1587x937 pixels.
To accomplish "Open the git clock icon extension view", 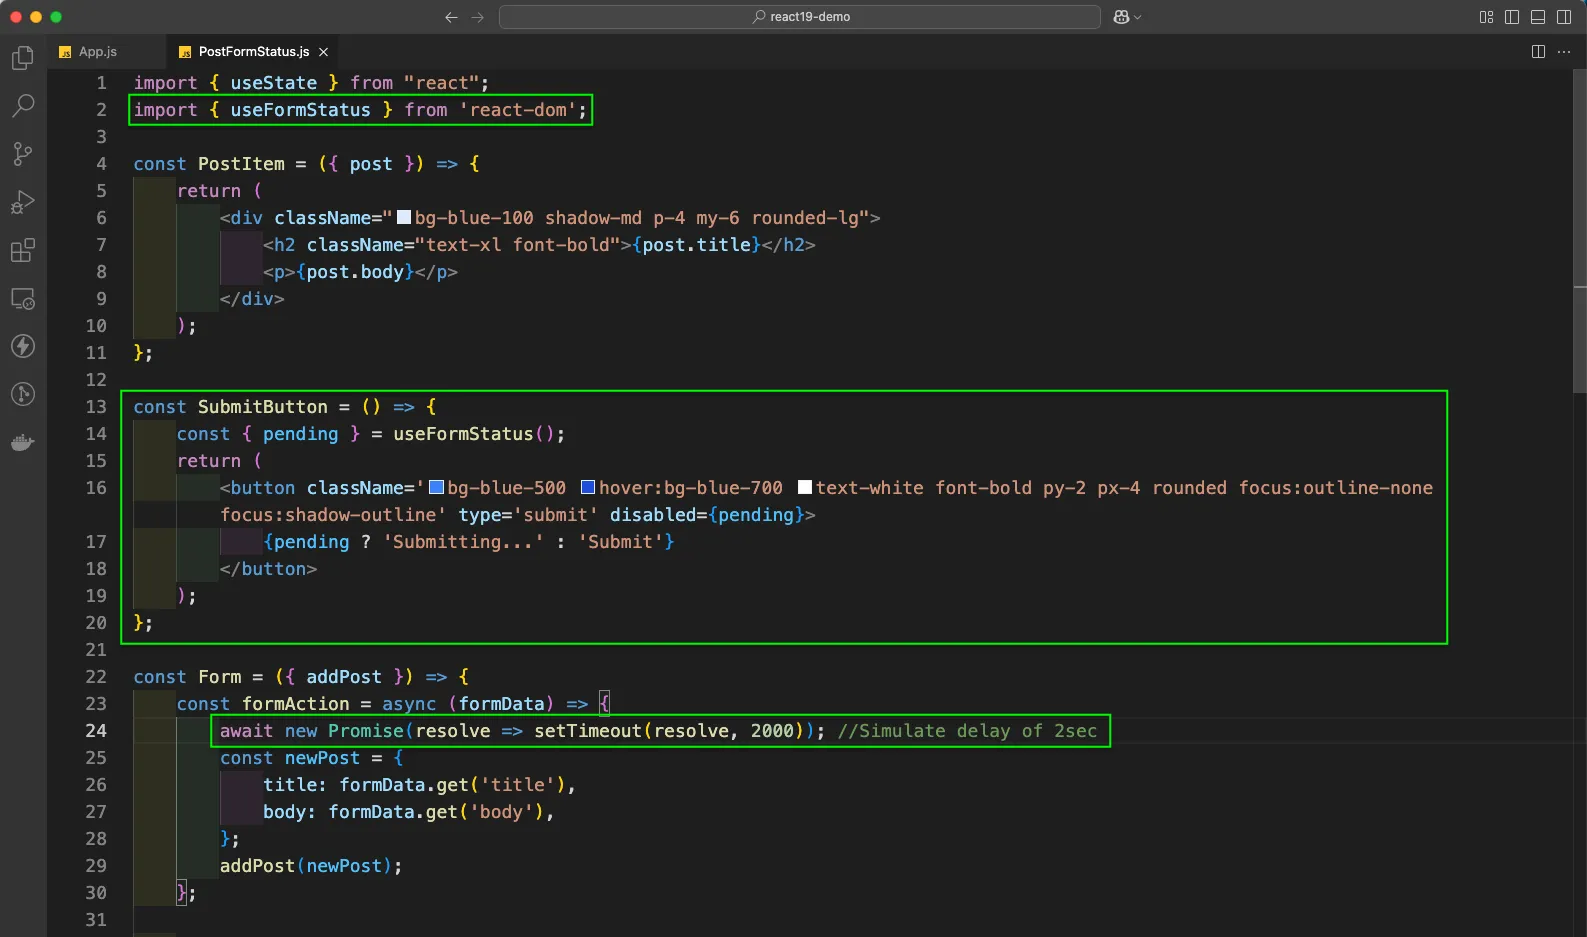I will pos(23,394).
